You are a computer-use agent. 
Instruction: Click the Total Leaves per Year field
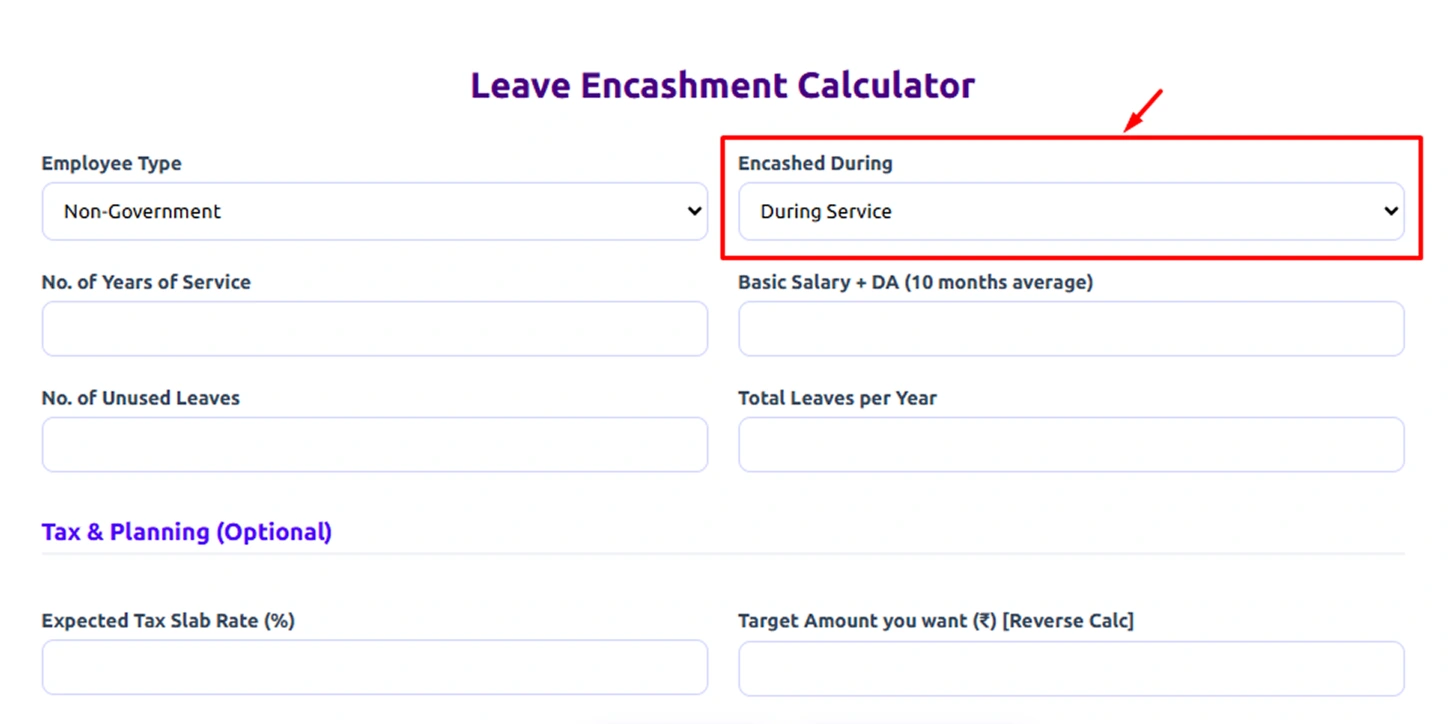coord(1070,444)
